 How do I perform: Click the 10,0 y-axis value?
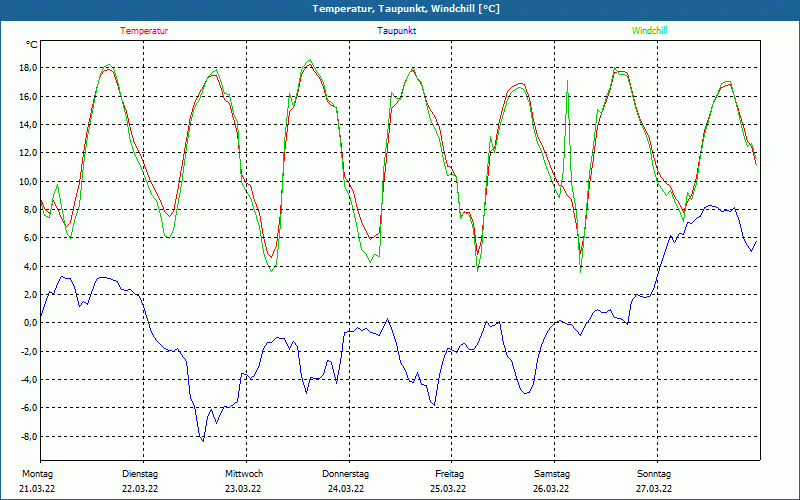click(x=27, y=181)
